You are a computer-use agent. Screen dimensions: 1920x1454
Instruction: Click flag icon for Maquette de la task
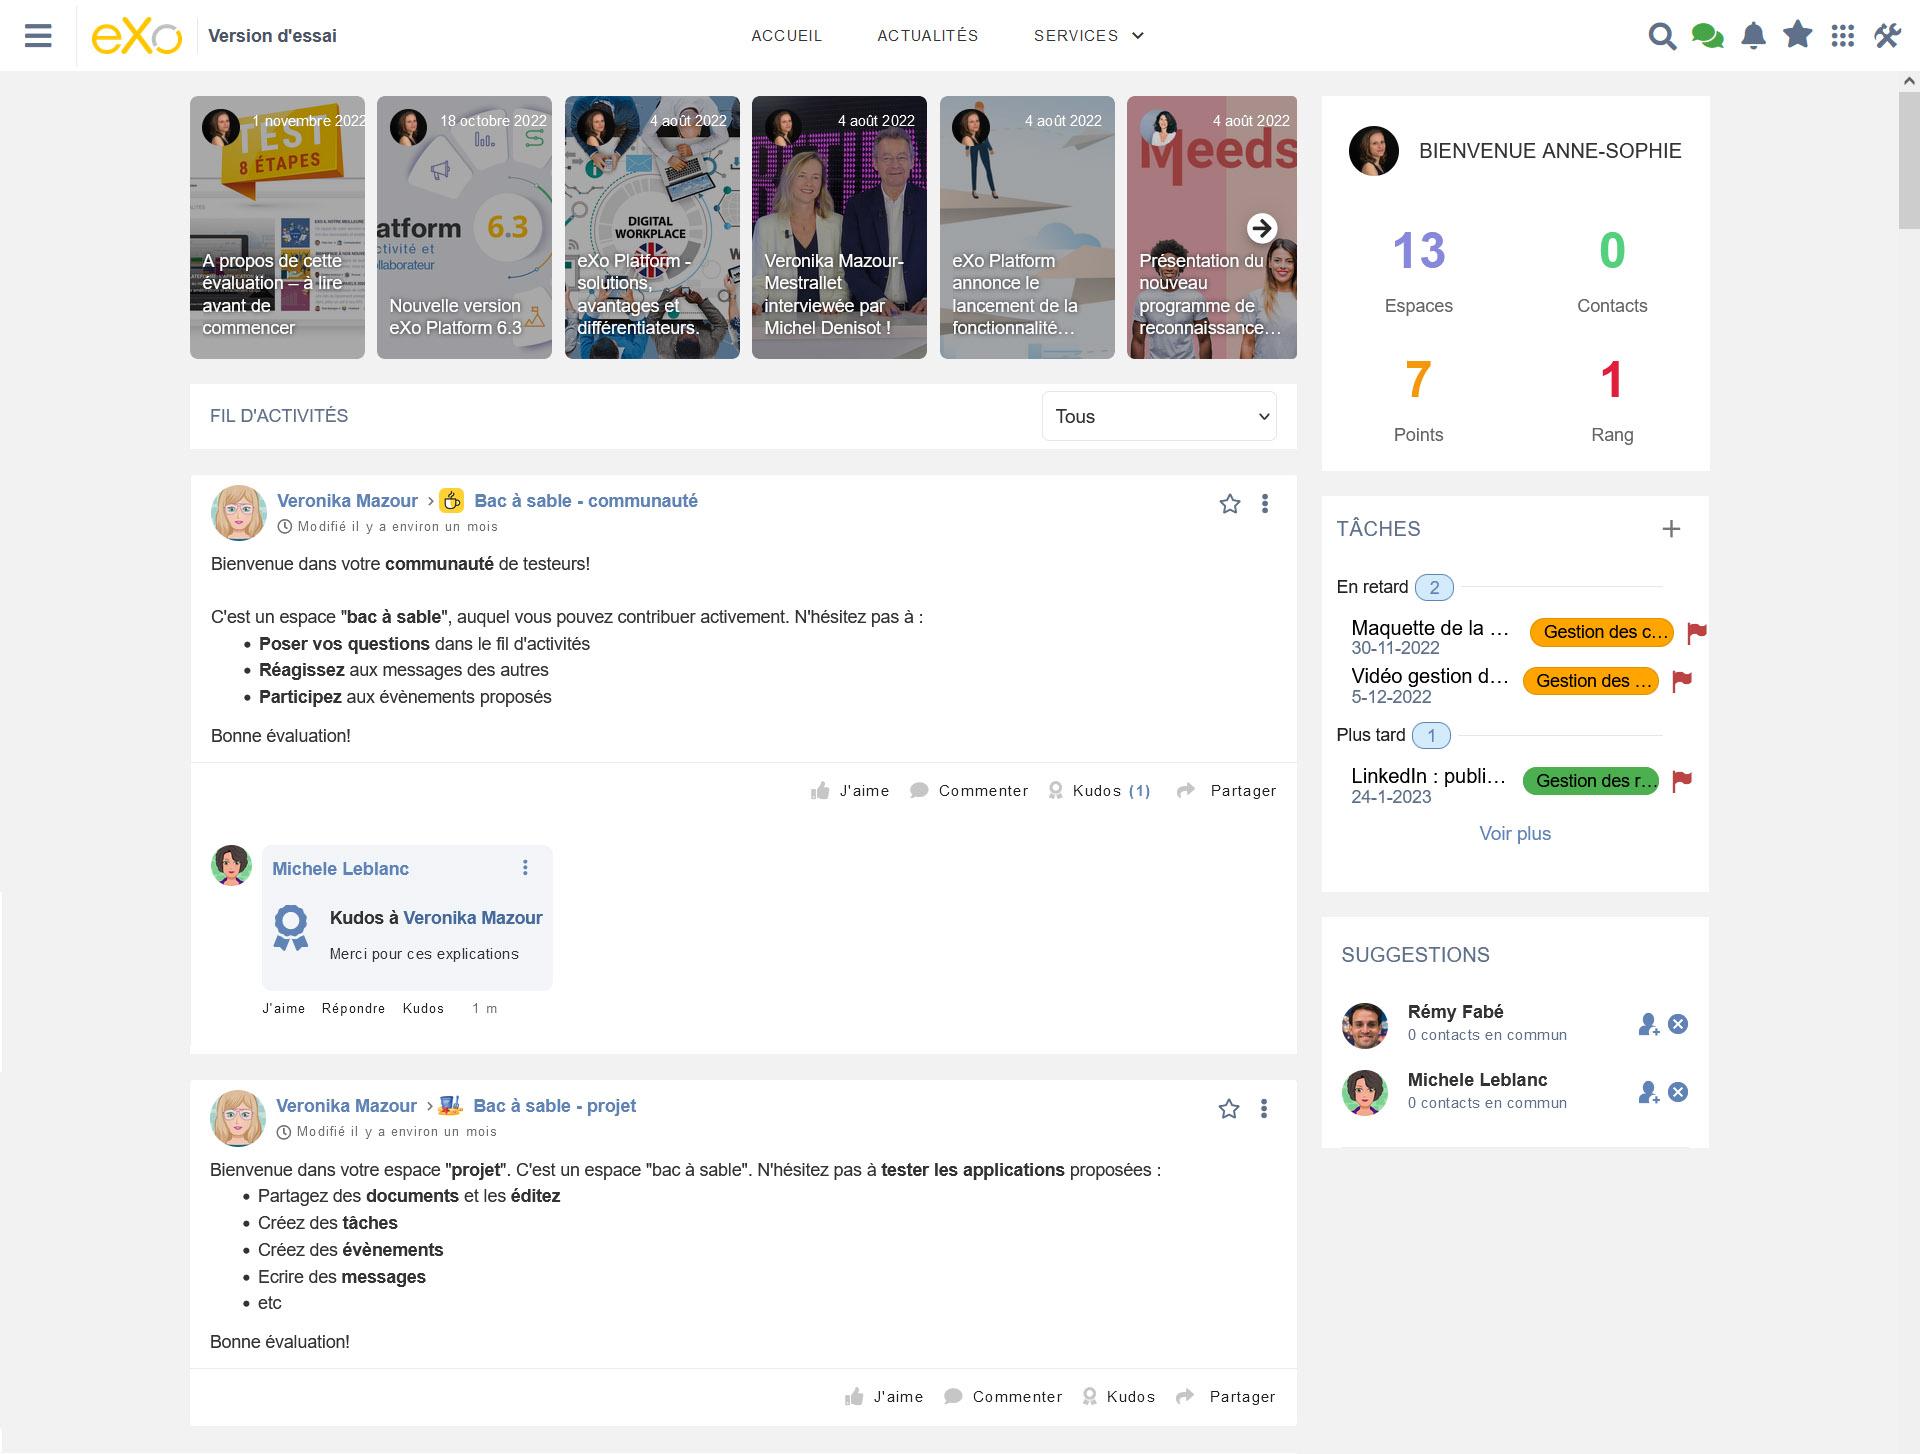click(1697, 632)
